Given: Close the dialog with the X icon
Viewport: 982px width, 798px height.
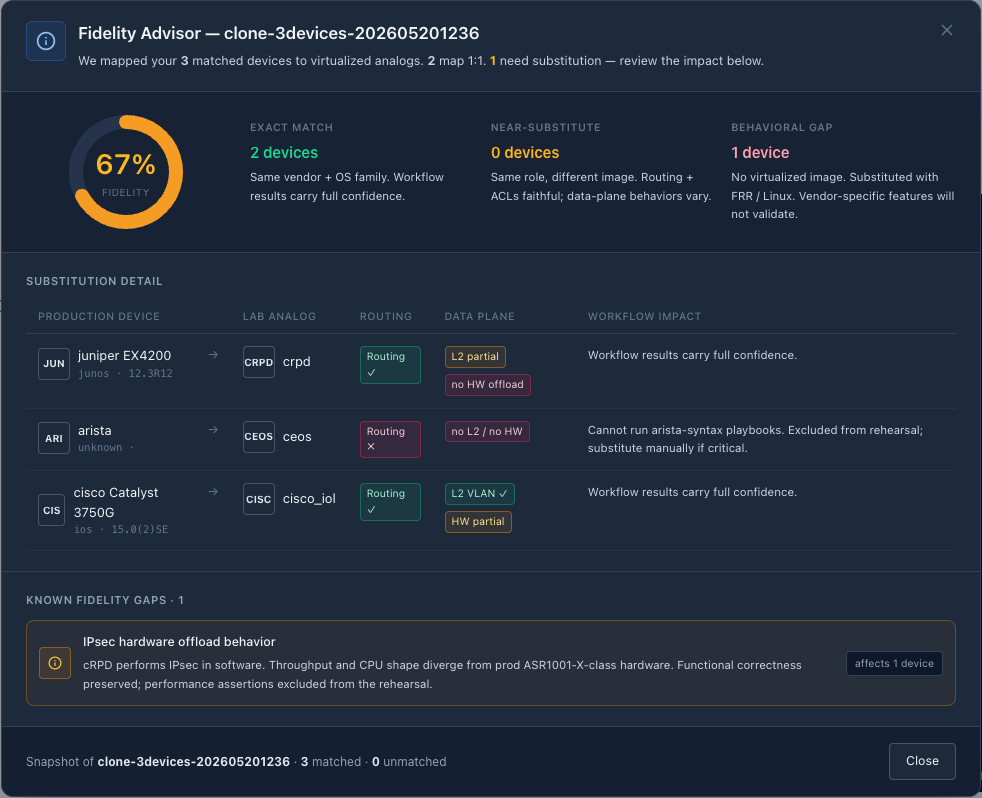Looking at the screenshot, I should (x=946, y=30).
